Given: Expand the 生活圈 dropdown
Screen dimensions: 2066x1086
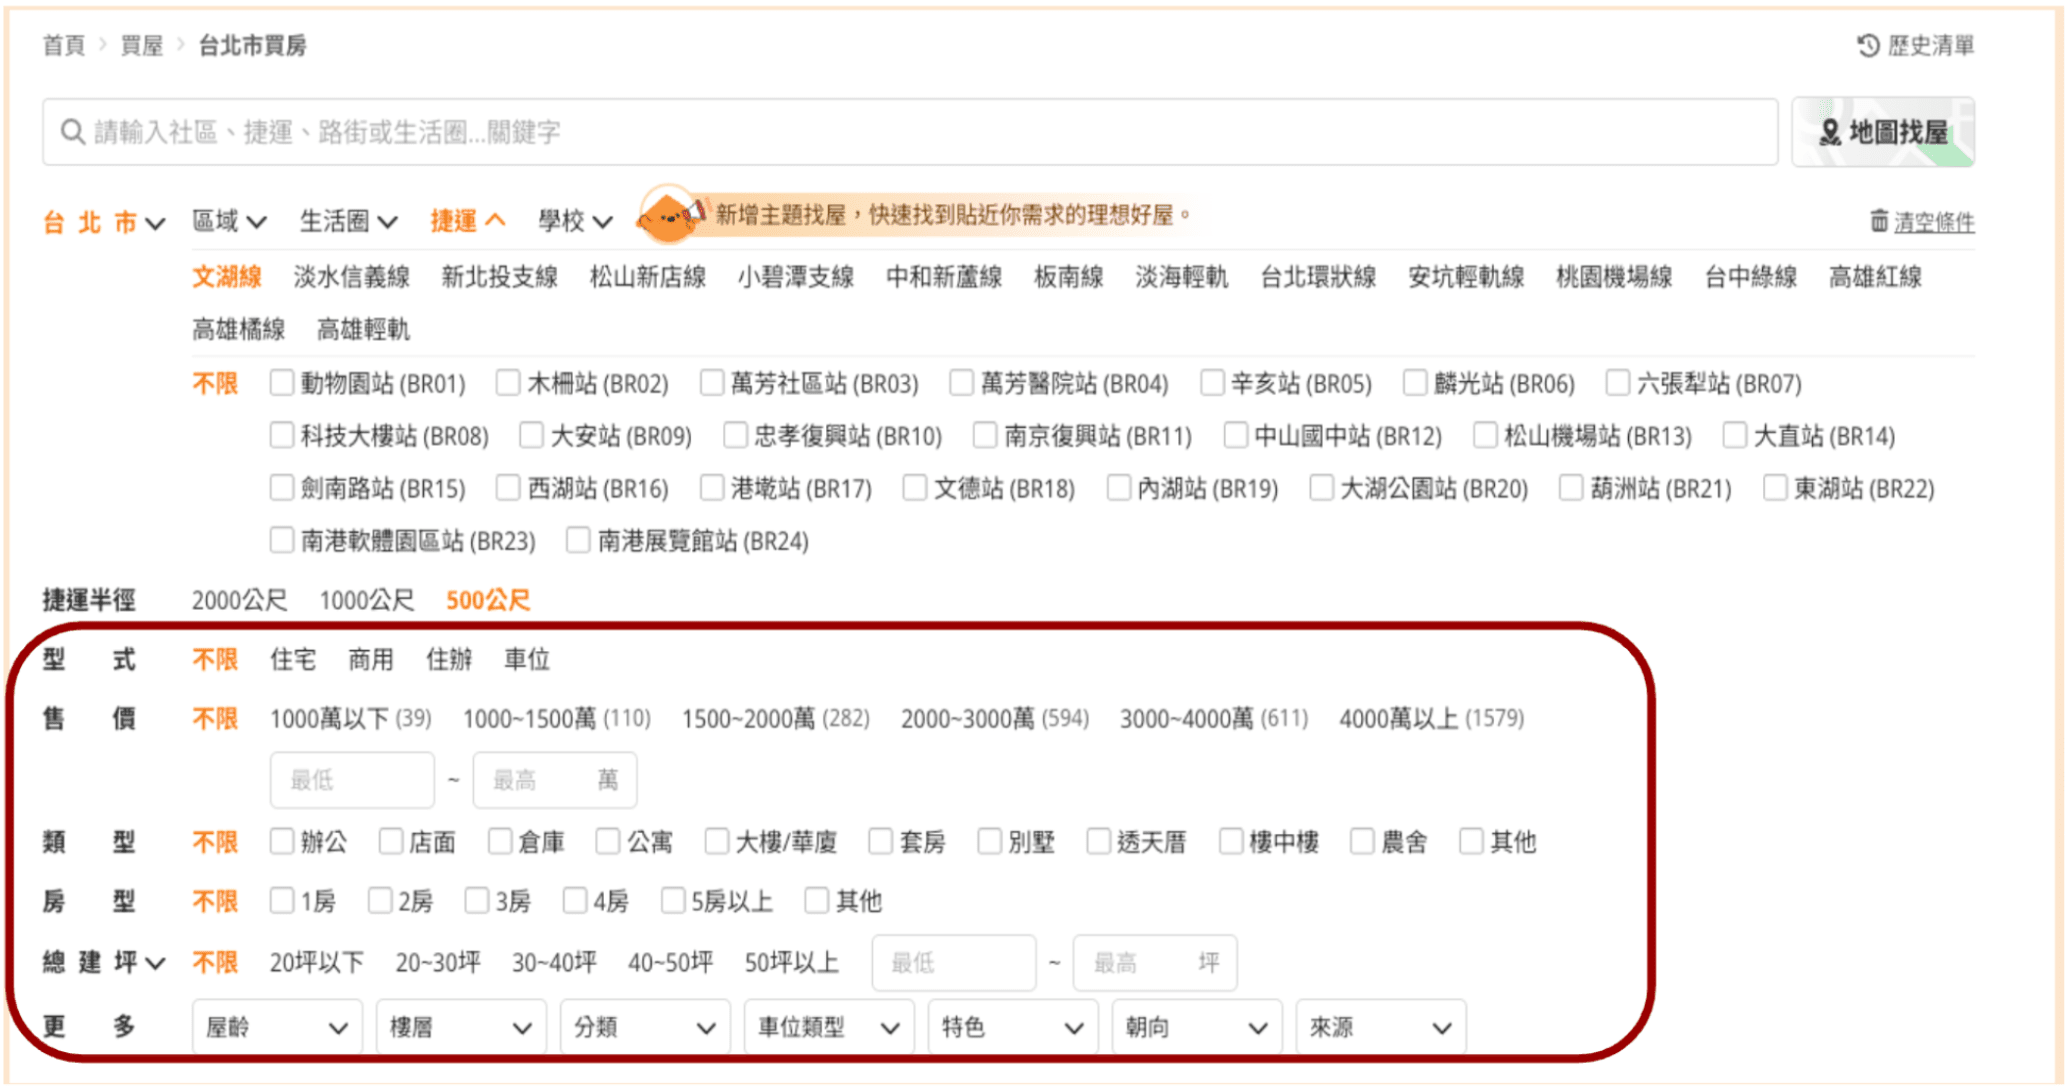Looking at the screenshot, I should (x=349, y=222).
